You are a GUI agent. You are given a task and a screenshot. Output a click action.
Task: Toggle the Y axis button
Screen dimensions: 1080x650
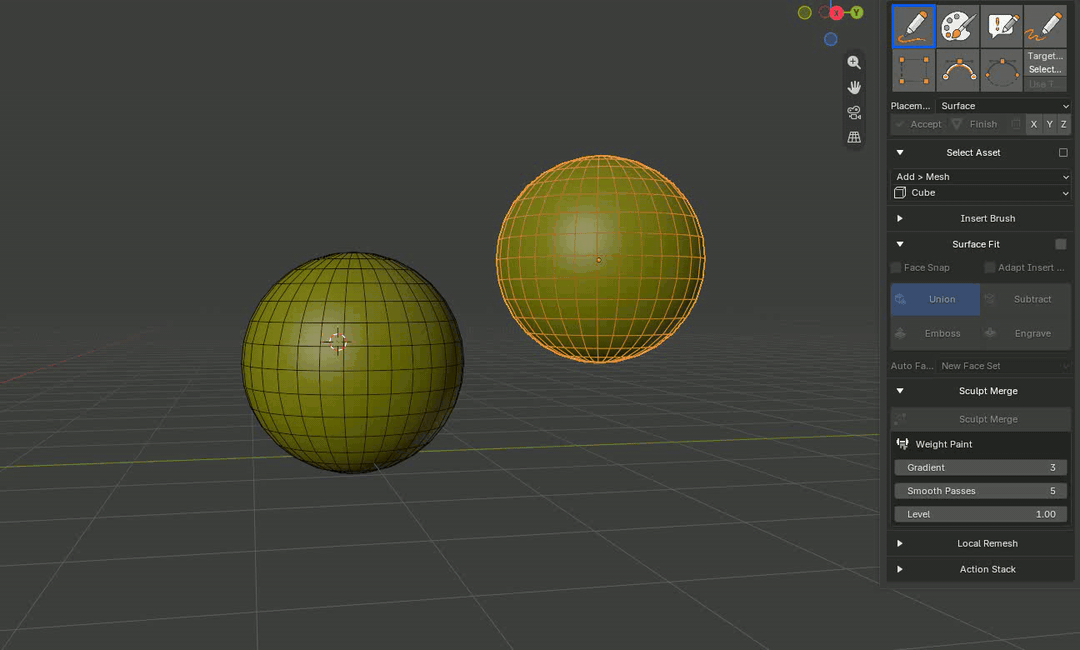pyautogui.click(x=1049, y=125)
